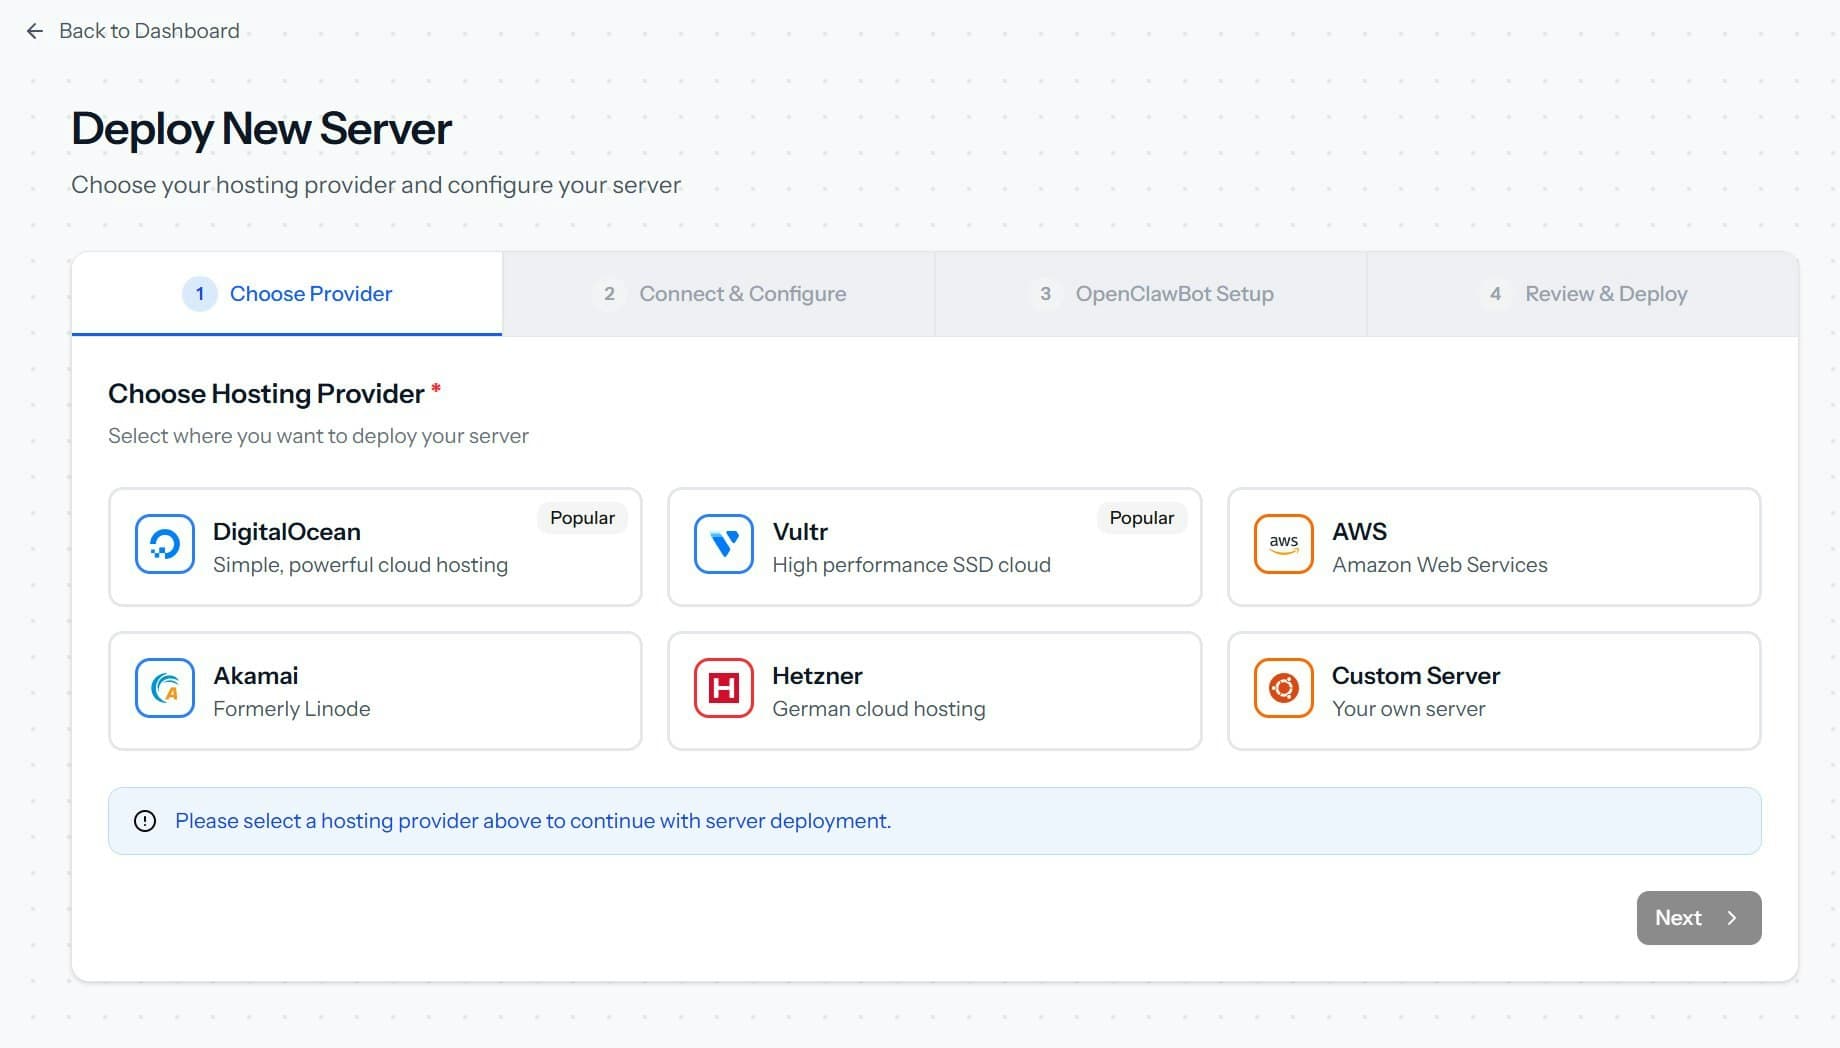Click the Popular badge on DigitalOcean card
This screenshot has height=1048, width=1840.
581,517
